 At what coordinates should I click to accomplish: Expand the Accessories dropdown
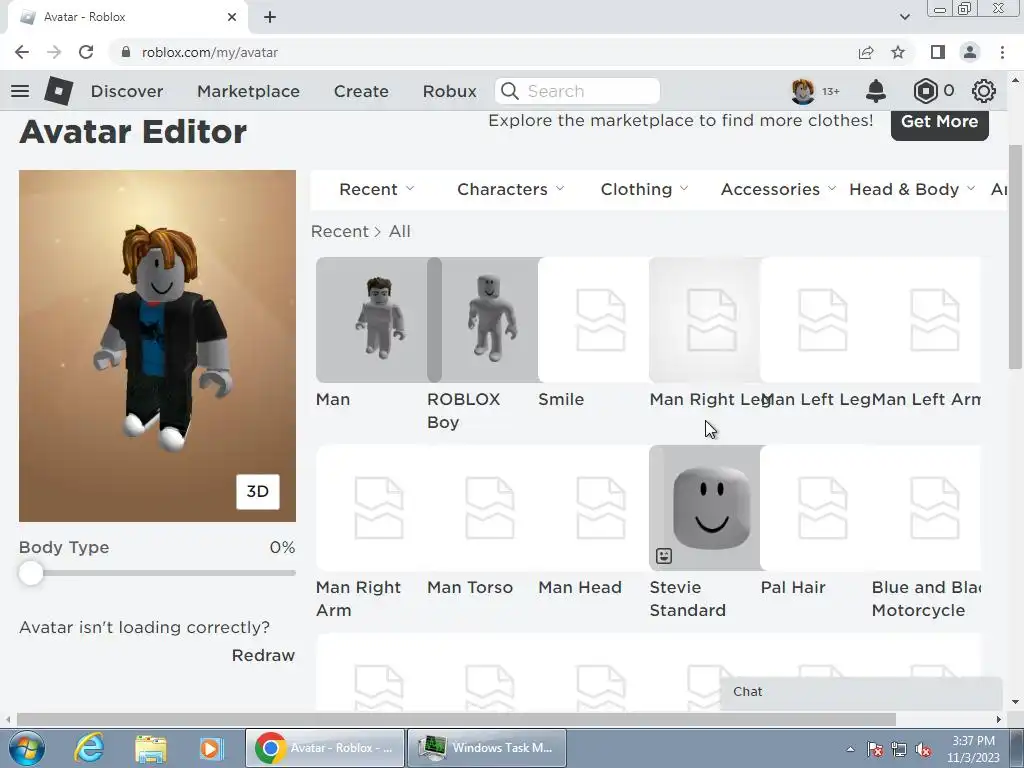[x=778, y=189]
